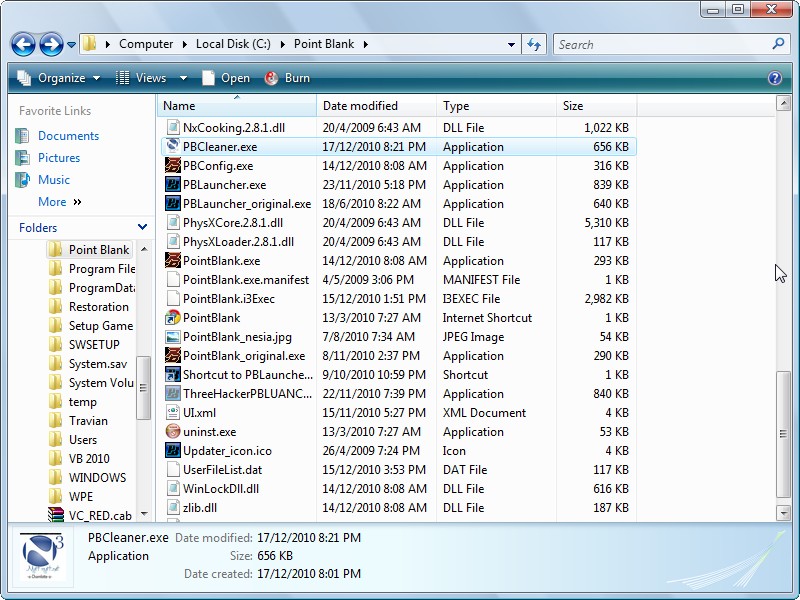Click file list scrollbar up arrow
The width and height of the screenshot is (800, 600).
click(783, 104)
